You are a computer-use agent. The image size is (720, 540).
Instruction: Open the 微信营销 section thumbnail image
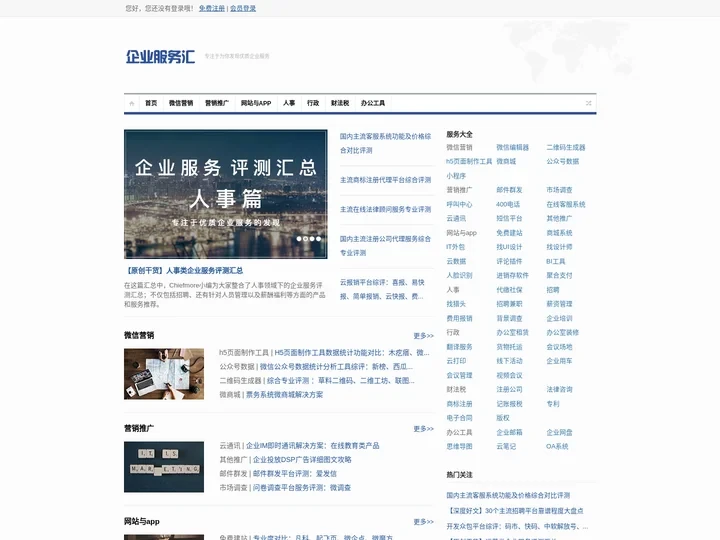164,374
